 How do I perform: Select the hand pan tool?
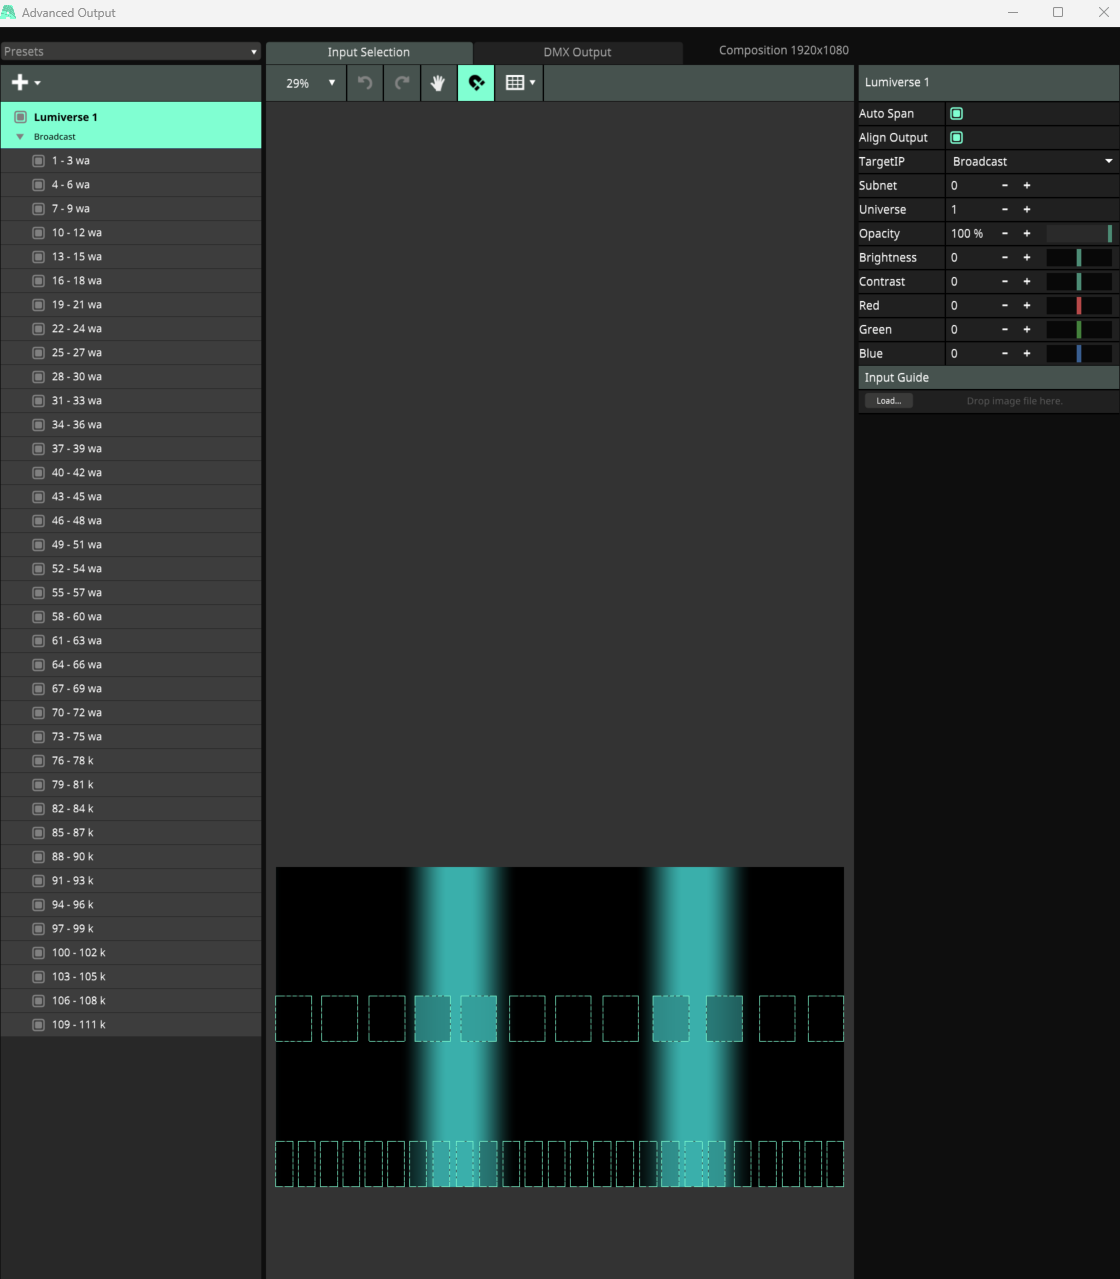pos(438,83)
